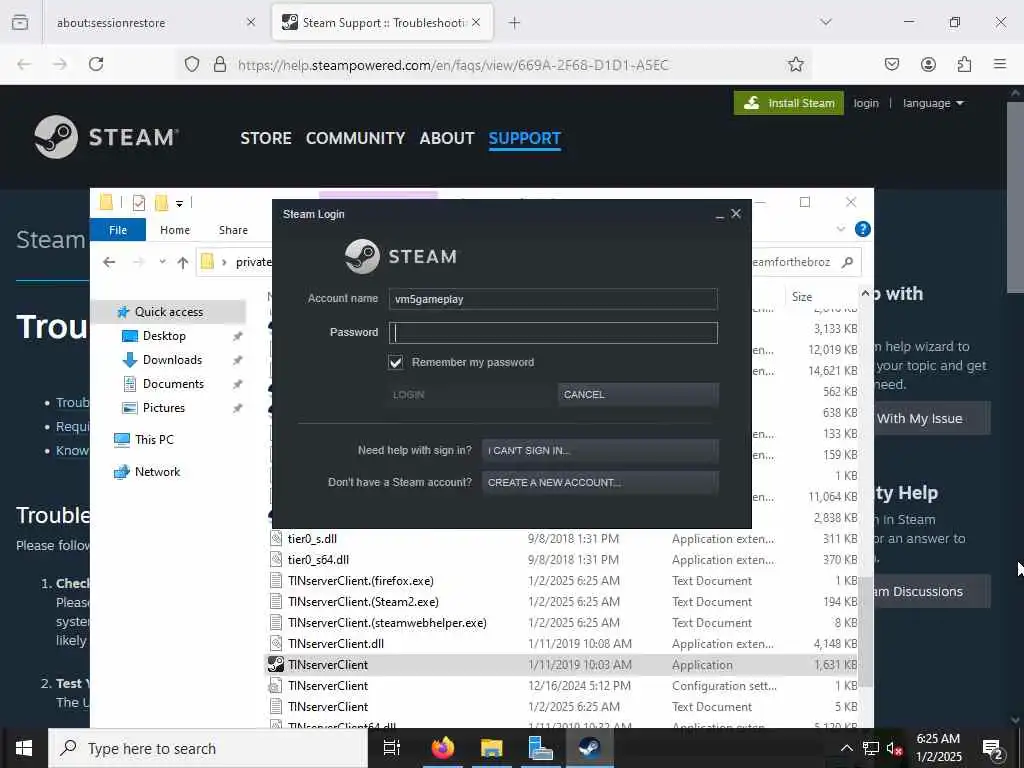The height and width of the screenshot is (768, 1024).
Task: Bookmark this page with the star icon
Action: tap(795, 64)
